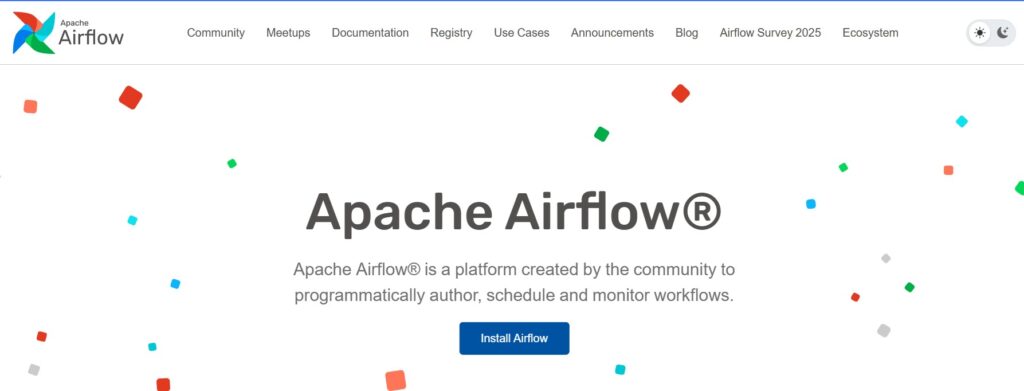This screenshot has height=391, width=1024.
Task: Open the Documentation link
Action: 370,33
